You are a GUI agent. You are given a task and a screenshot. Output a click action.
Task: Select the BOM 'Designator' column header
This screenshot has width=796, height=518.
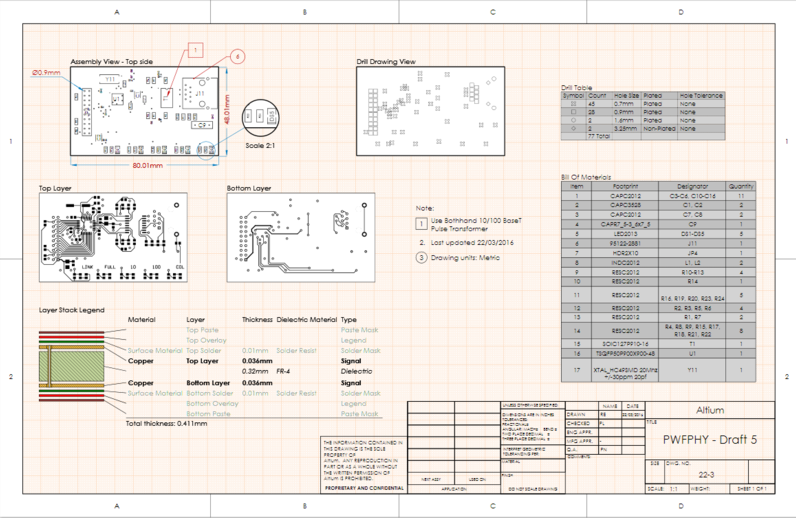(x=692, y=186)
